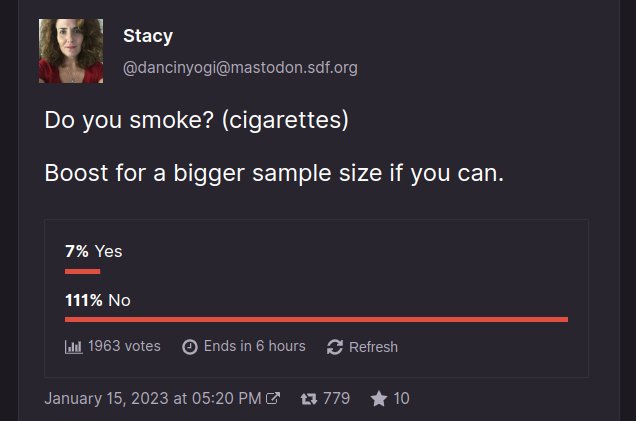Click the 1963 votes count
This screenshot has height=421, width=636.
pyautogui.click(x=124, y=346)
